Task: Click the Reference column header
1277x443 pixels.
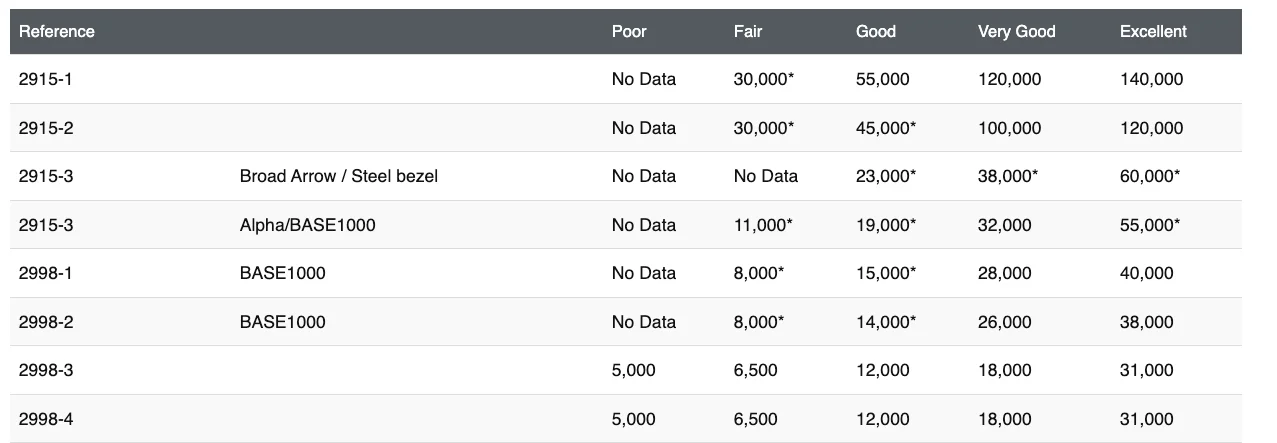Action: (x=57, y=31)
